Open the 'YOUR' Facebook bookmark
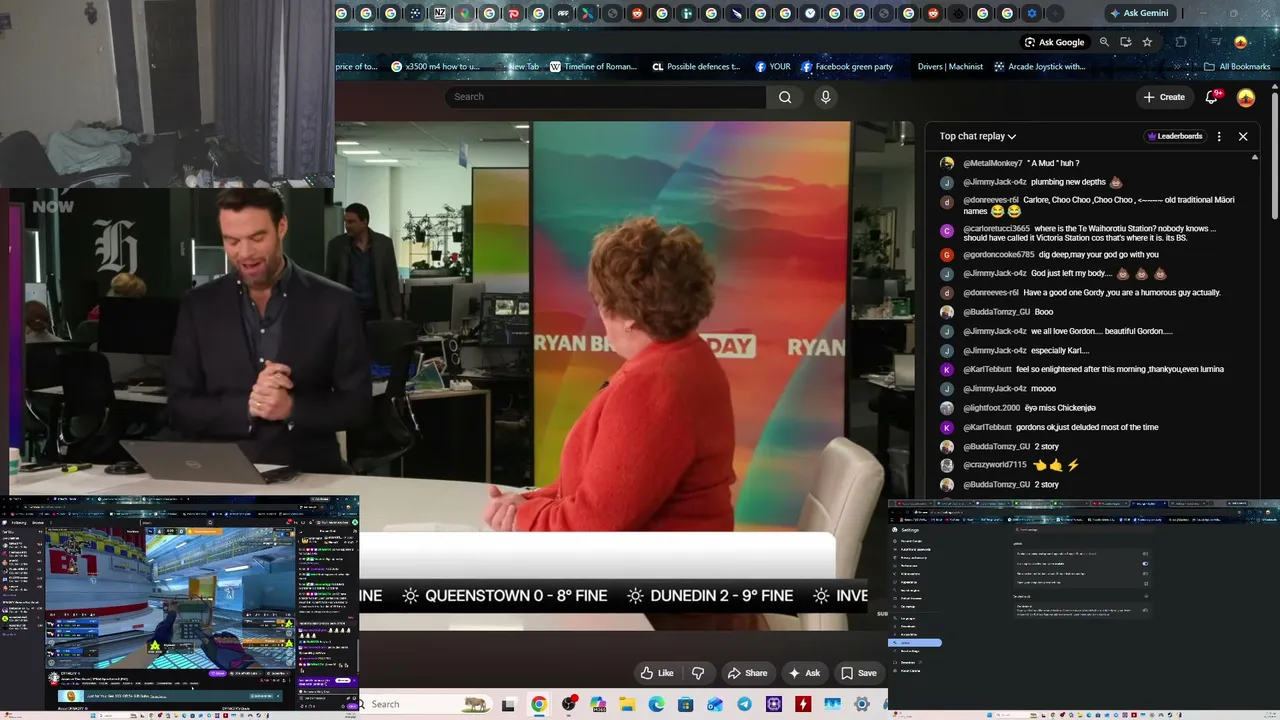 coord(773,67)
